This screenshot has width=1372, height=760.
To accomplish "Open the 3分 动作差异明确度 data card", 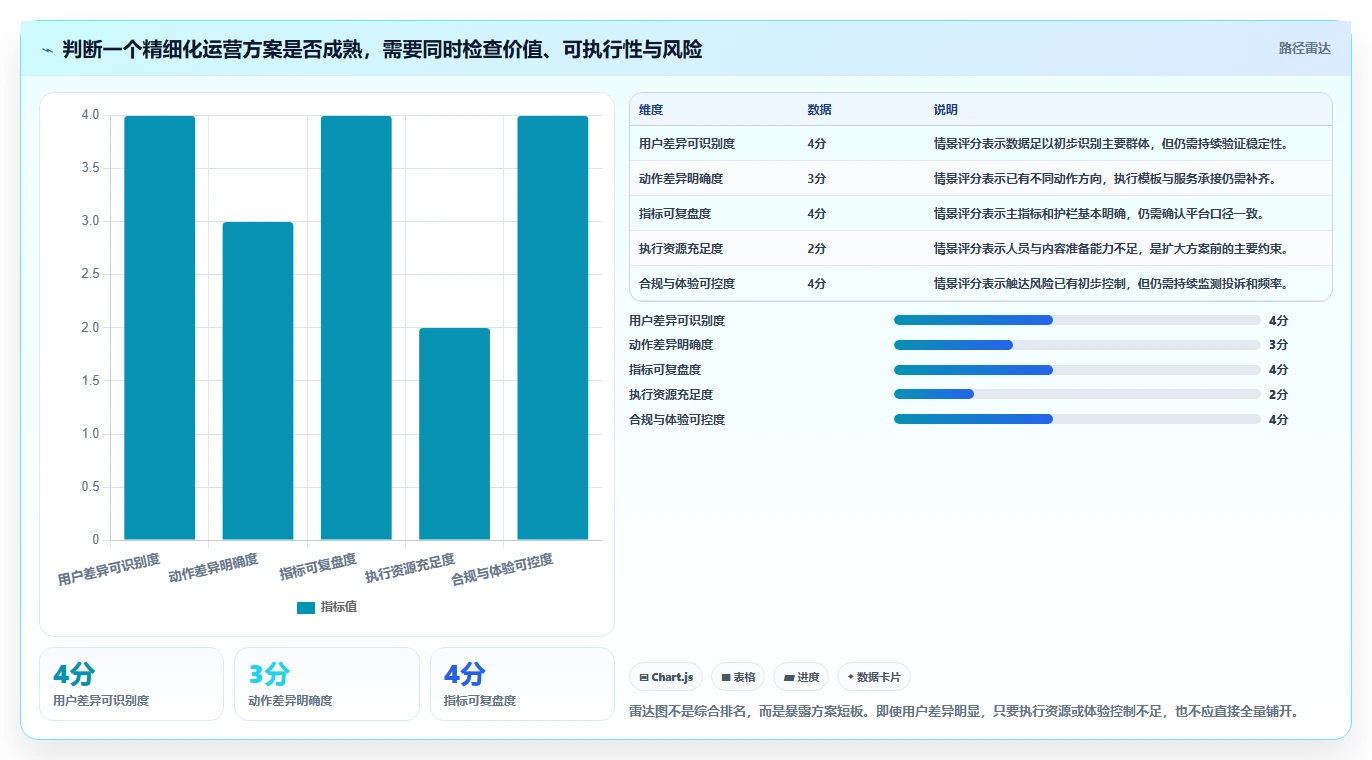I will point(327,684).
